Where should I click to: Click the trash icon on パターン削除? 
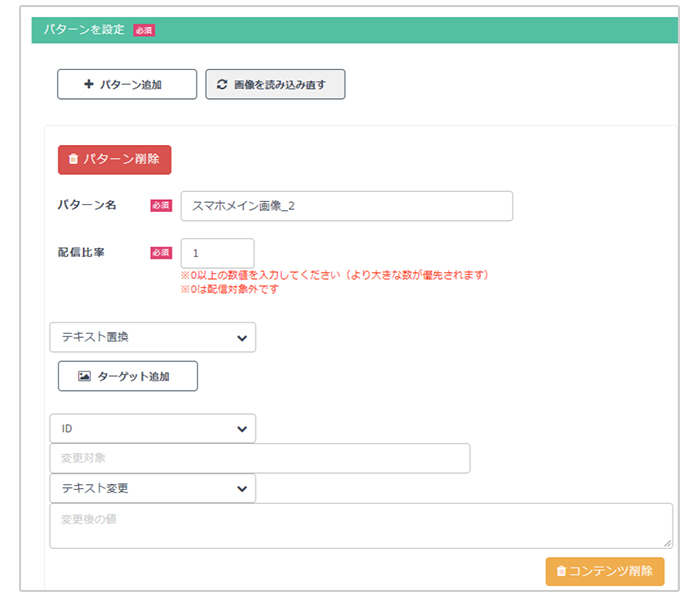(x=73, y=158)
